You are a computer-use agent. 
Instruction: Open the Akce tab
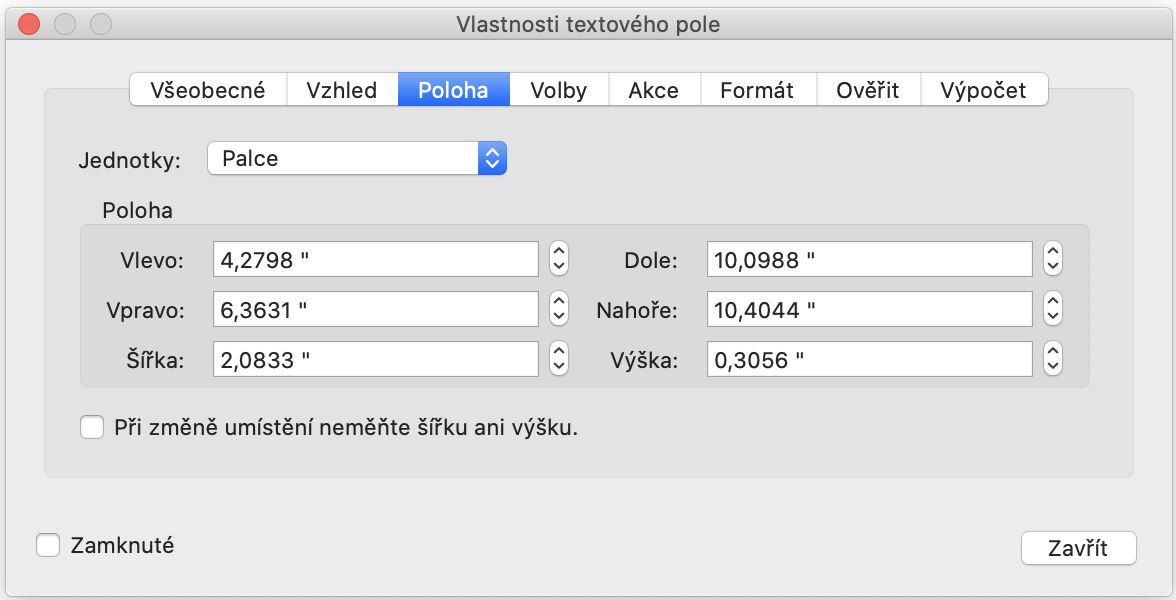click(x=654, y=89)
